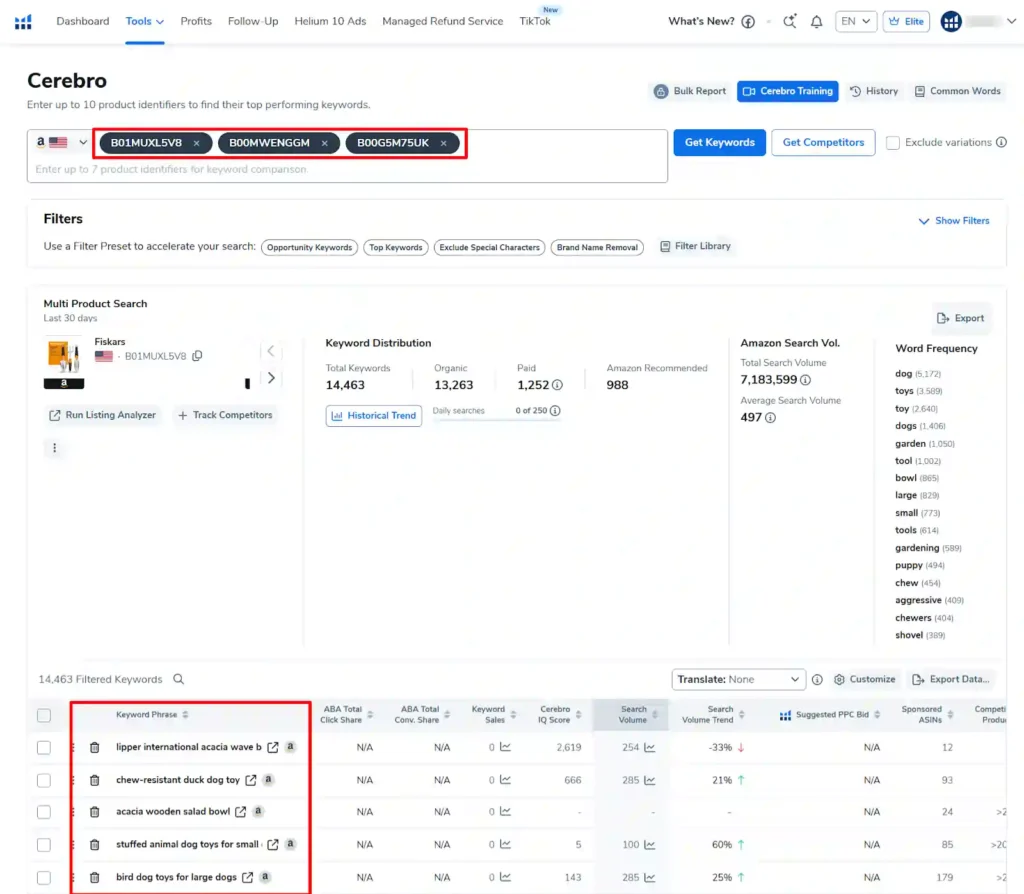Image resolution: width=1024 pixels, height=894 pixels.
Task: Search within filtered keywords magnifier icon
Action: pos(178,679)
